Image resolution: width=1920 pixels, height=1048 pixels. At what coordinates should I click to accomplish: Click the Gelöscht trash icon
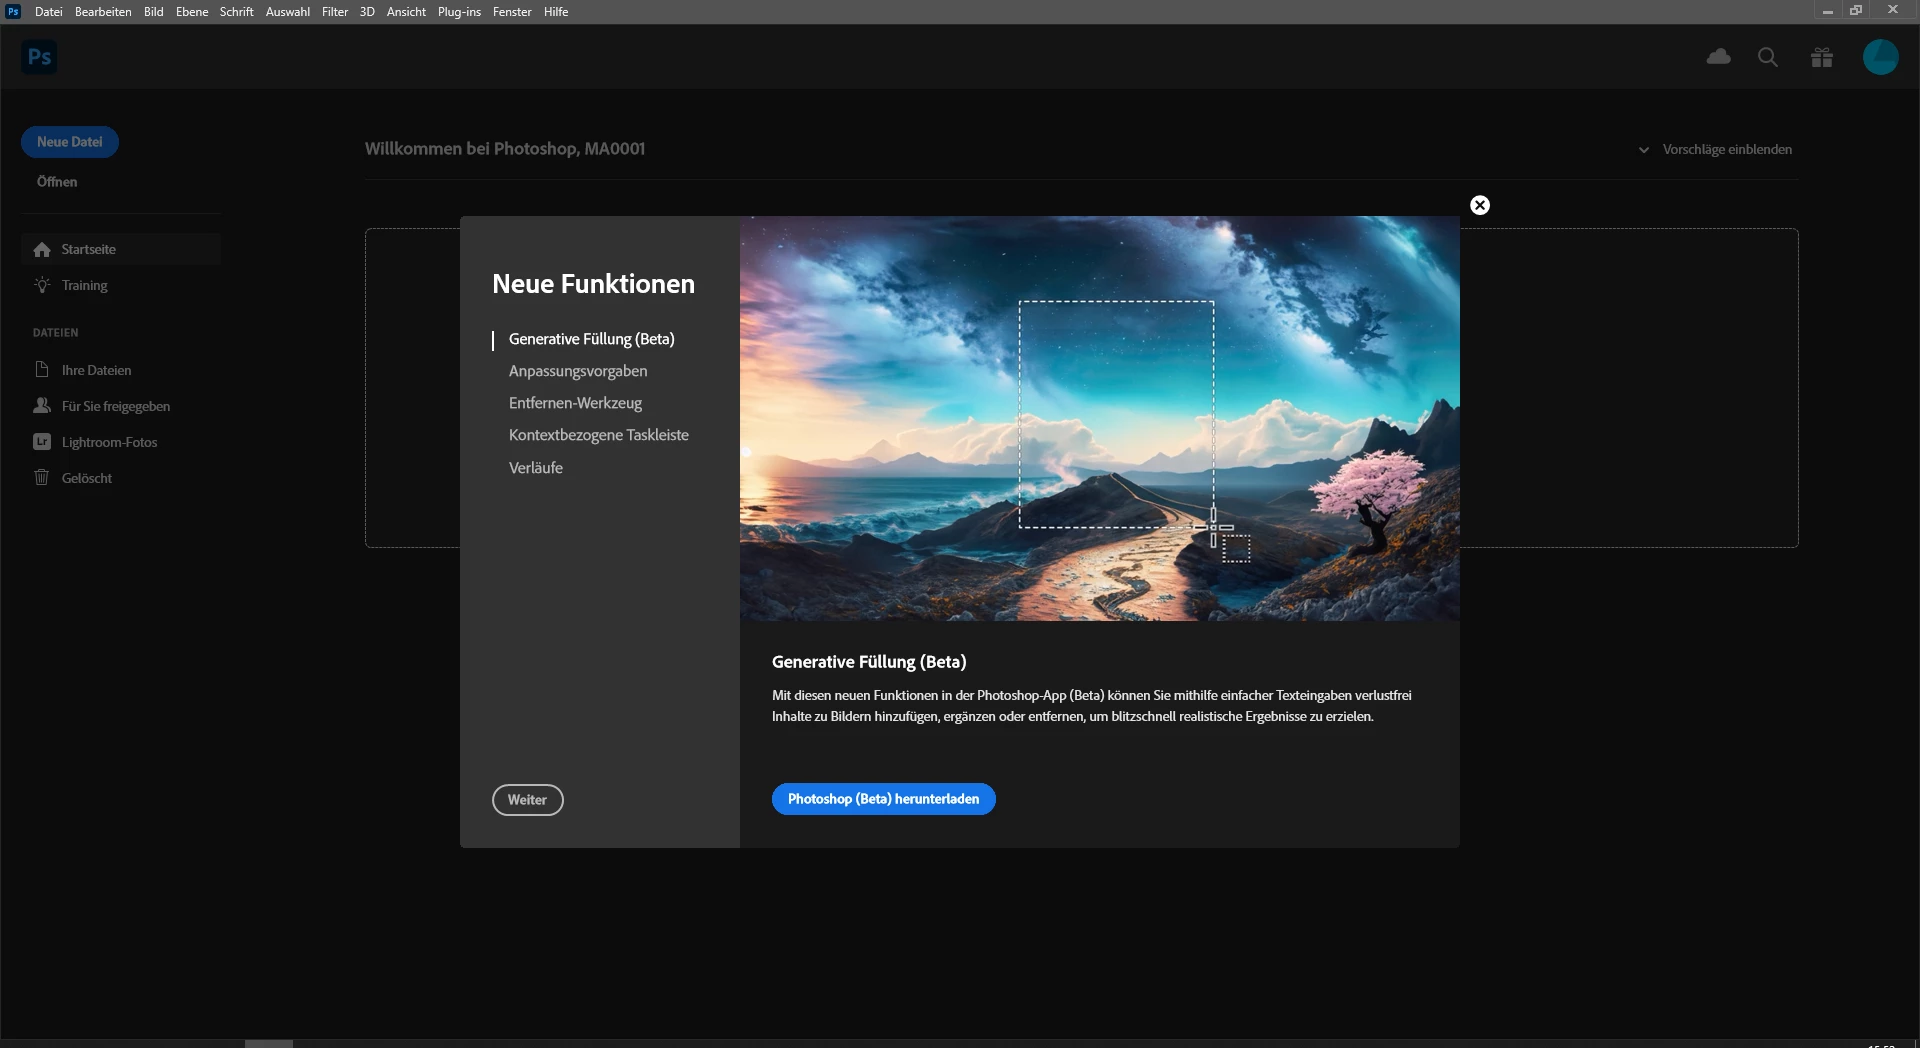pyautogui.click(x=42, y=478)
